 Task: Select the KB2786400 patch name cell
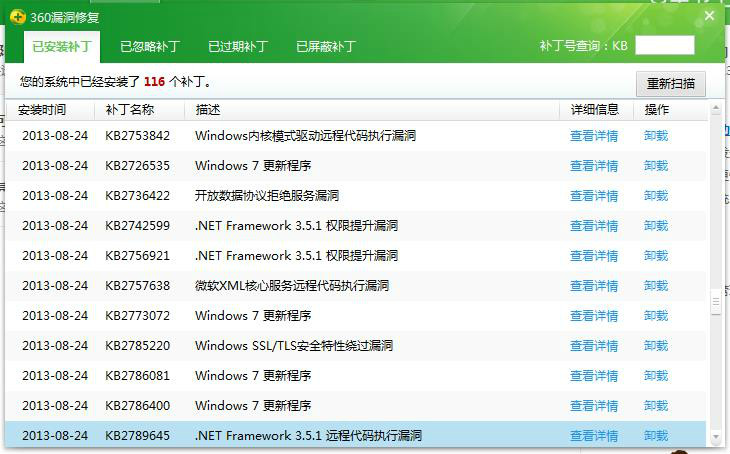click(137, 406)
